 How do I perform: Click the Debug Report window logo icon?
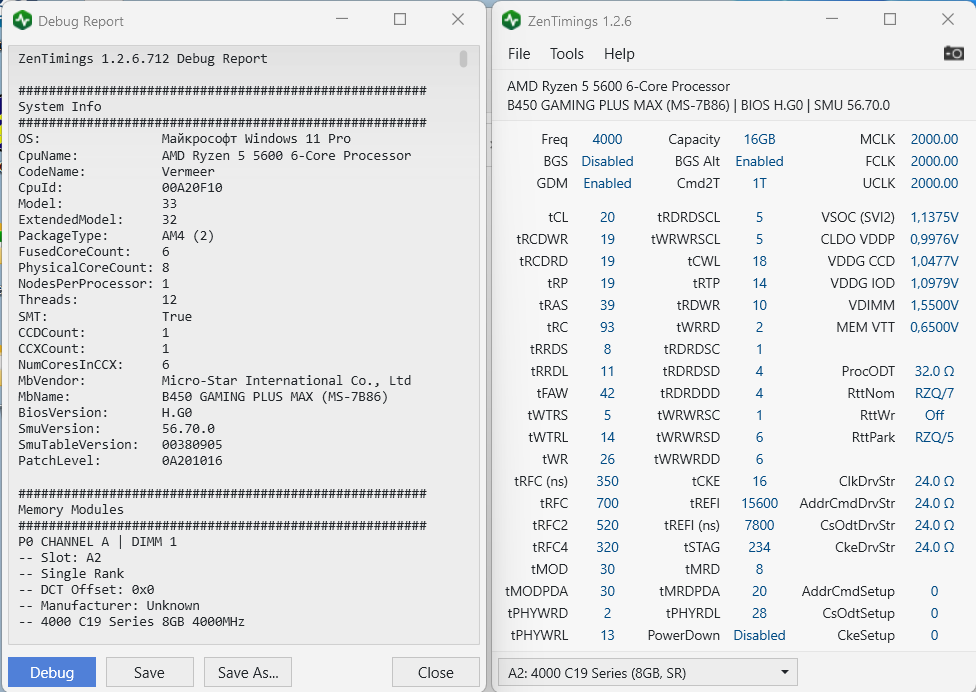tap(22, 20)
